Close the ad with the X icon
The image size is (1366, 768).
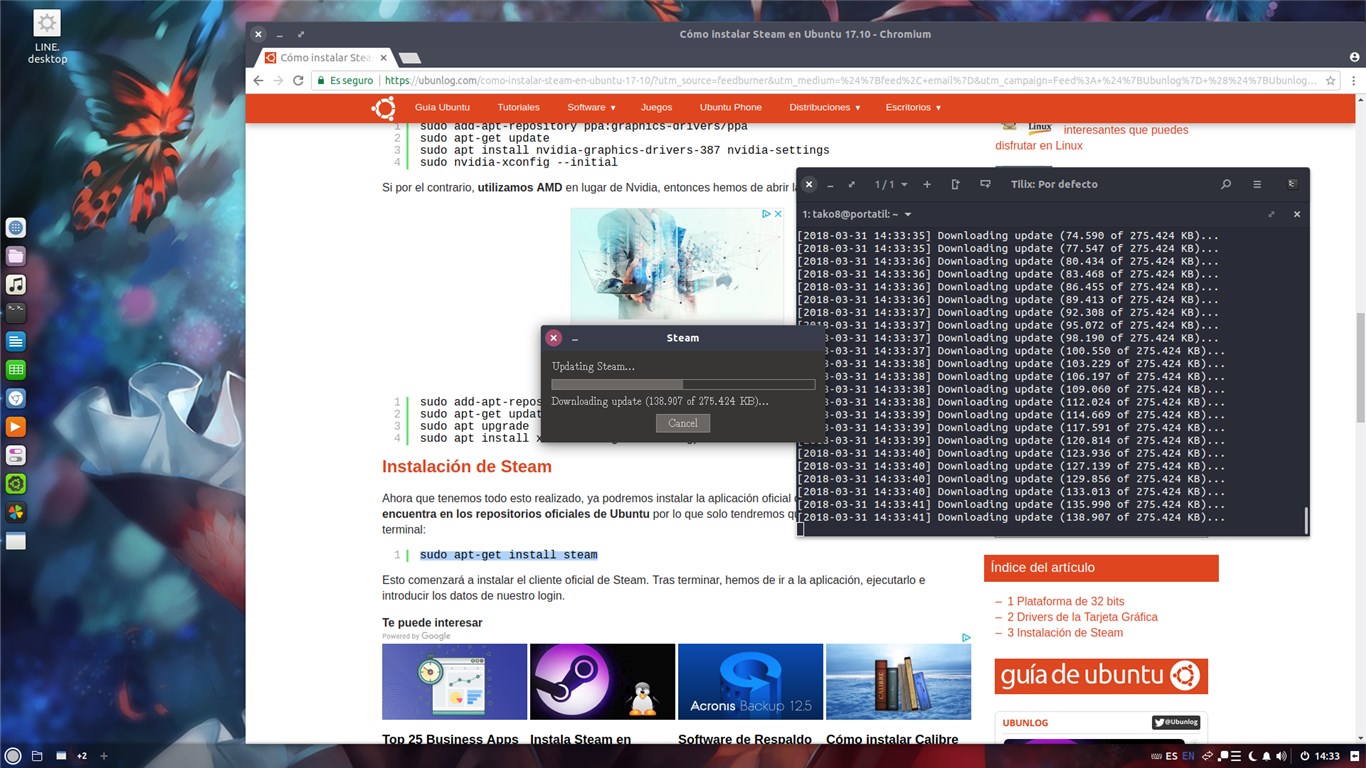coord(777,214)
